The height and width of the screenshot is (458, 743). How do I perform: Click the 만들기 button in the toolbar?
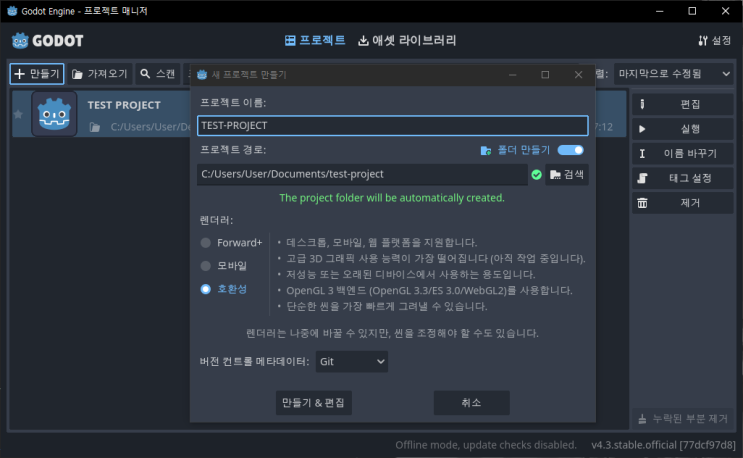[x=37, y=74]
